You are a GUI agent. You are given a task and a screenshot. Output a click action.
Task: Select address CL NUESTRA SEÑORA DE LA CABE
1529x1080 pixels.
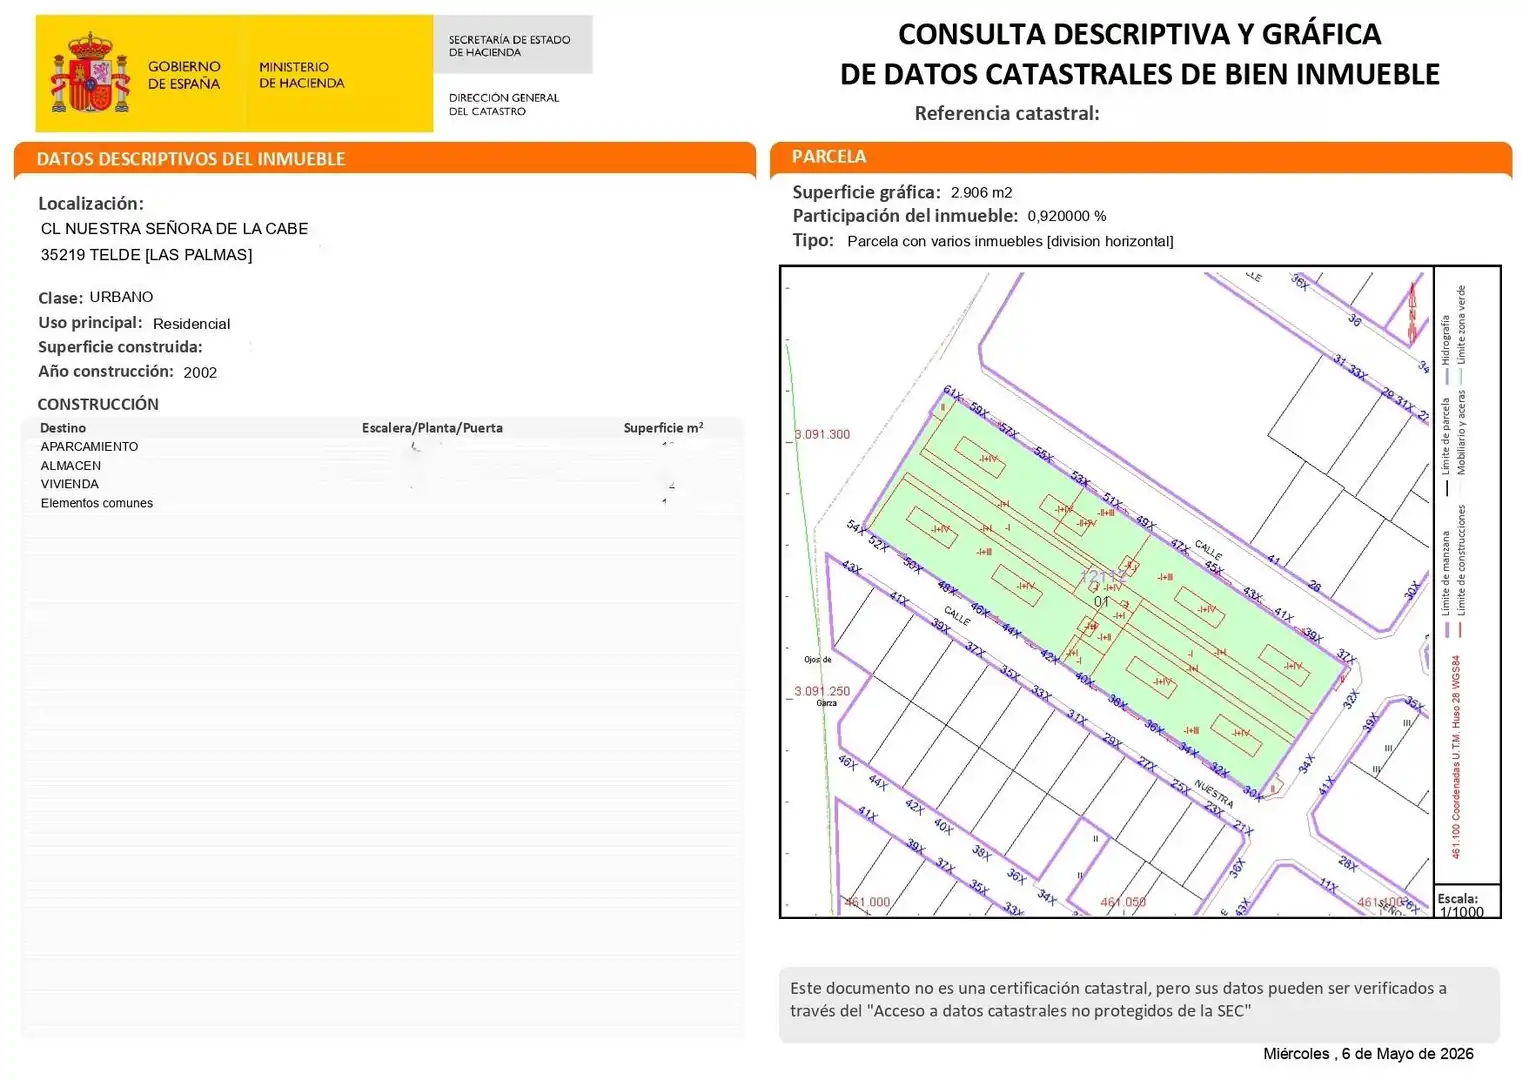tap(174, 229)
